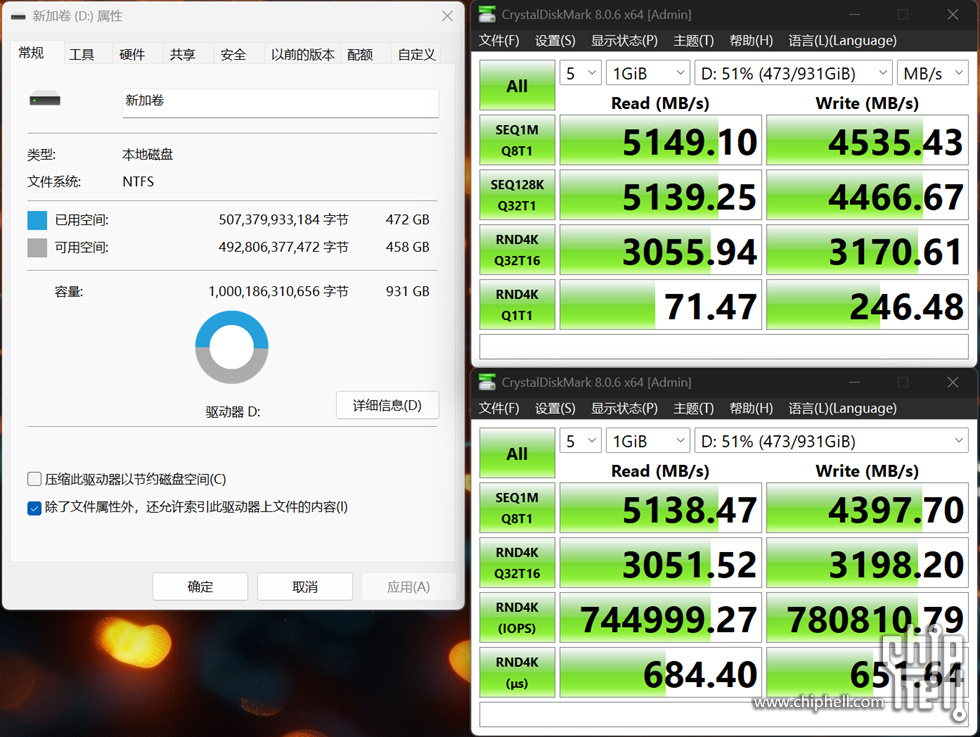Click the 507,379,933,184 字节 used space value
The height and width of the screenshot is (737, 980).
284,220
